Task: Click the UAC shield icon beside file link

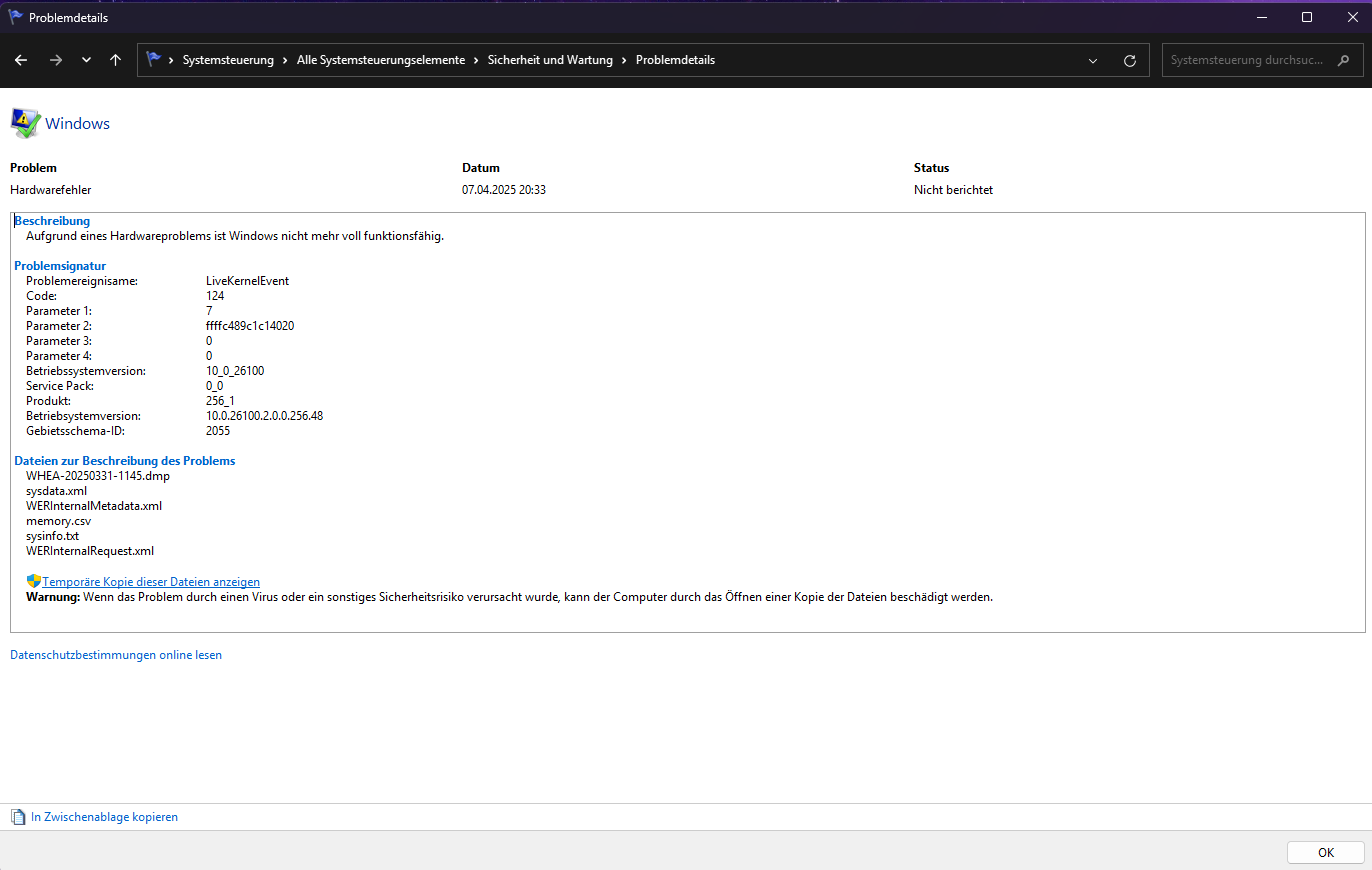Action: [33, 581]
